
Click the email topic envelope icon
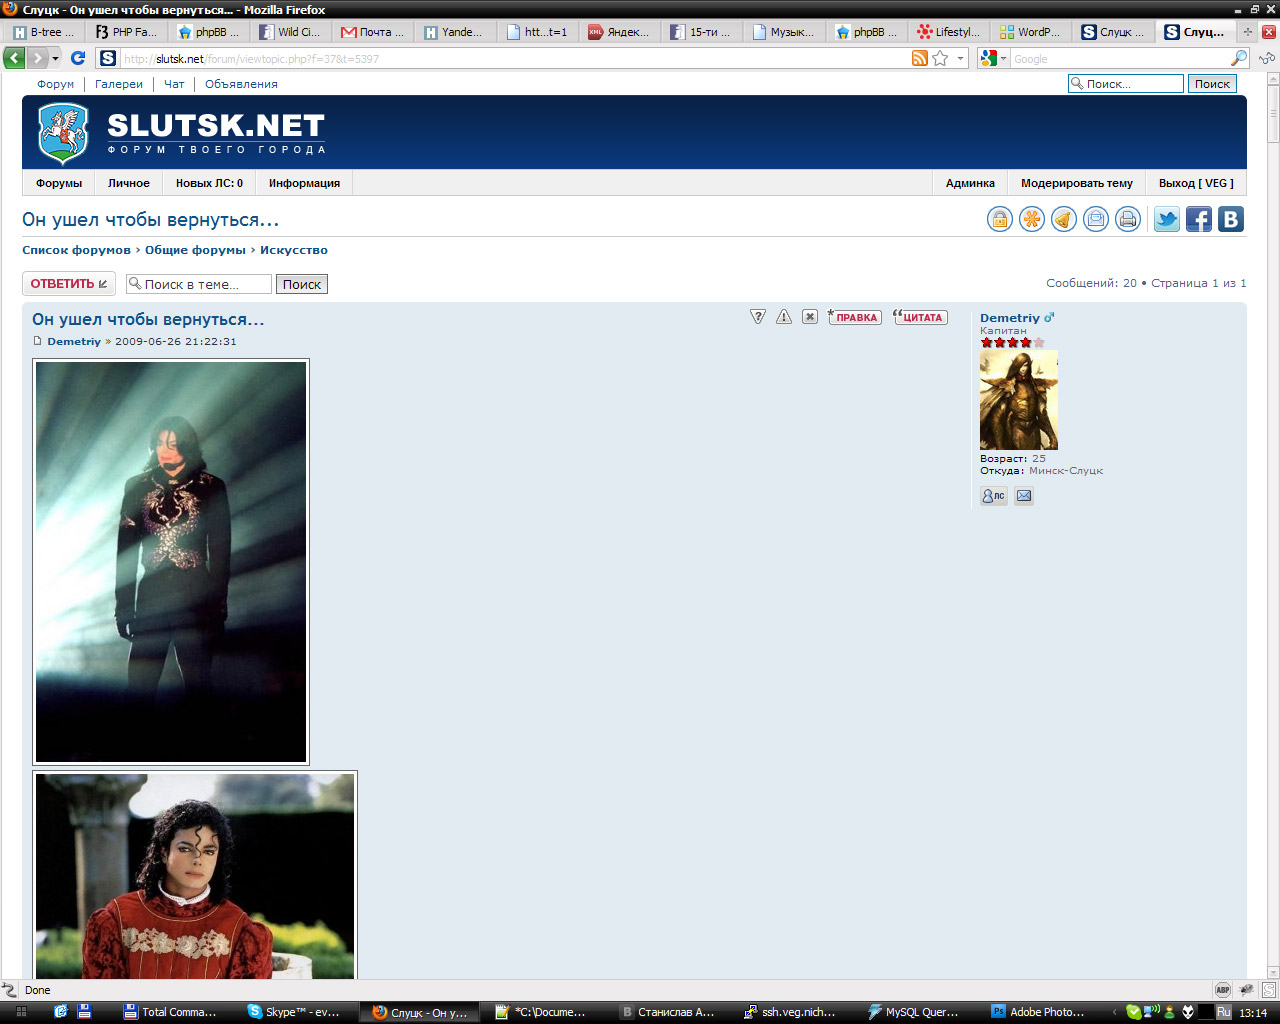coord(1095,219)
